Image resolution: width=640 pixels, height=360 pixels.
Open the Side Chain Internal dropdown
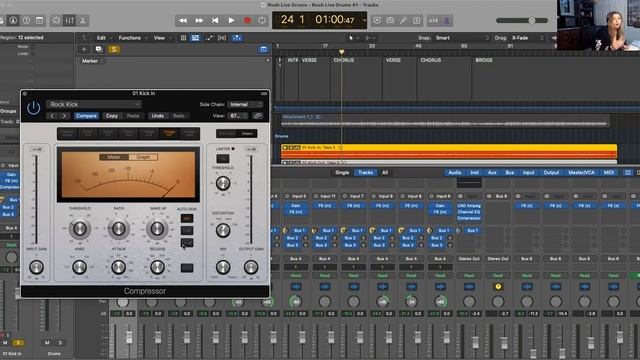(x=245, y=104)
